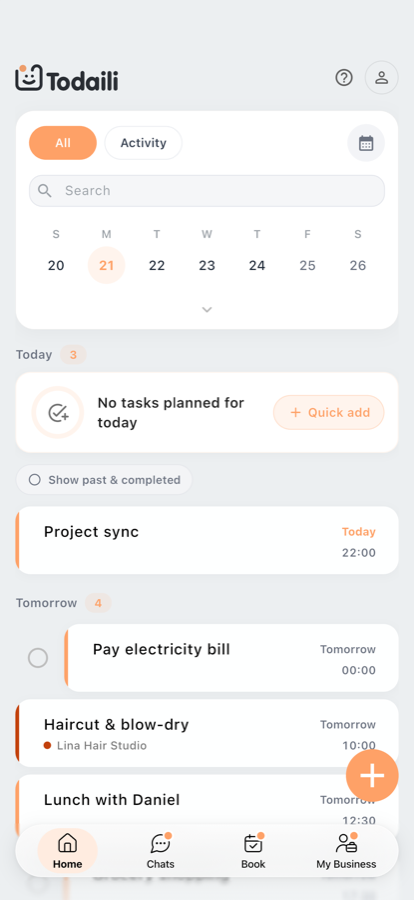Image resolution: width=414 pixels, height=900 pixels.
Task: Open Book from the bottom navigation
Action: pyautogui.click(x=253, y=851)
